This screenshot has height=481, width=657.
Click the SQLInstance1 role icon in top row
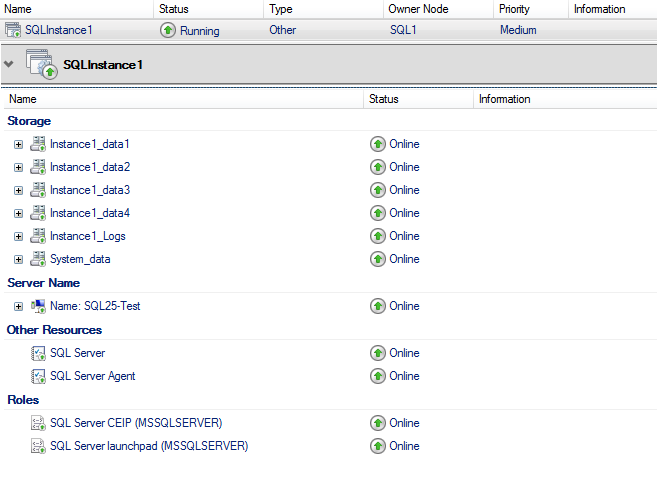[x=13, y=30]
